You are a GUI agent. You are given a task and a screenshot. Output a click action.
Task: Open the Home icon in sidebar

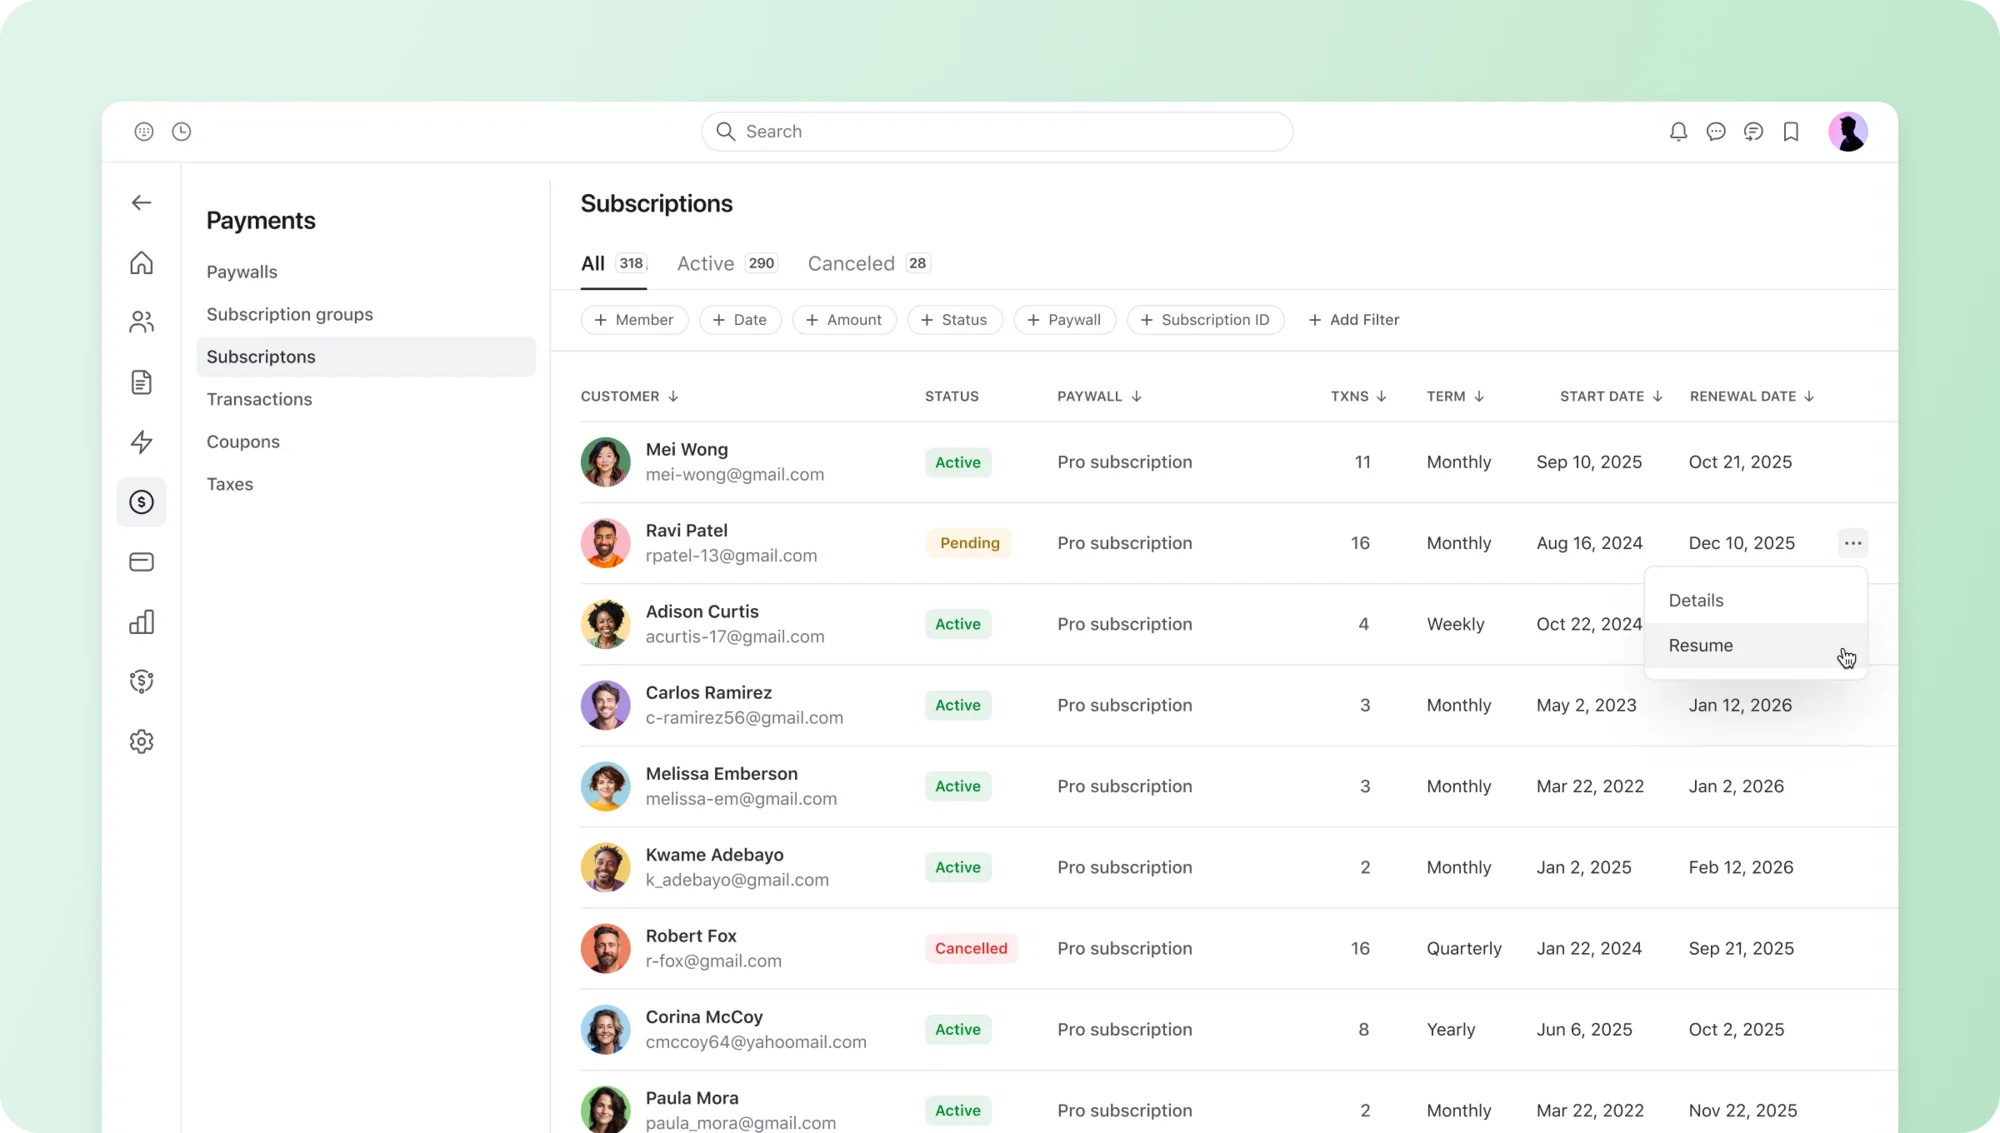coord(141,262)
